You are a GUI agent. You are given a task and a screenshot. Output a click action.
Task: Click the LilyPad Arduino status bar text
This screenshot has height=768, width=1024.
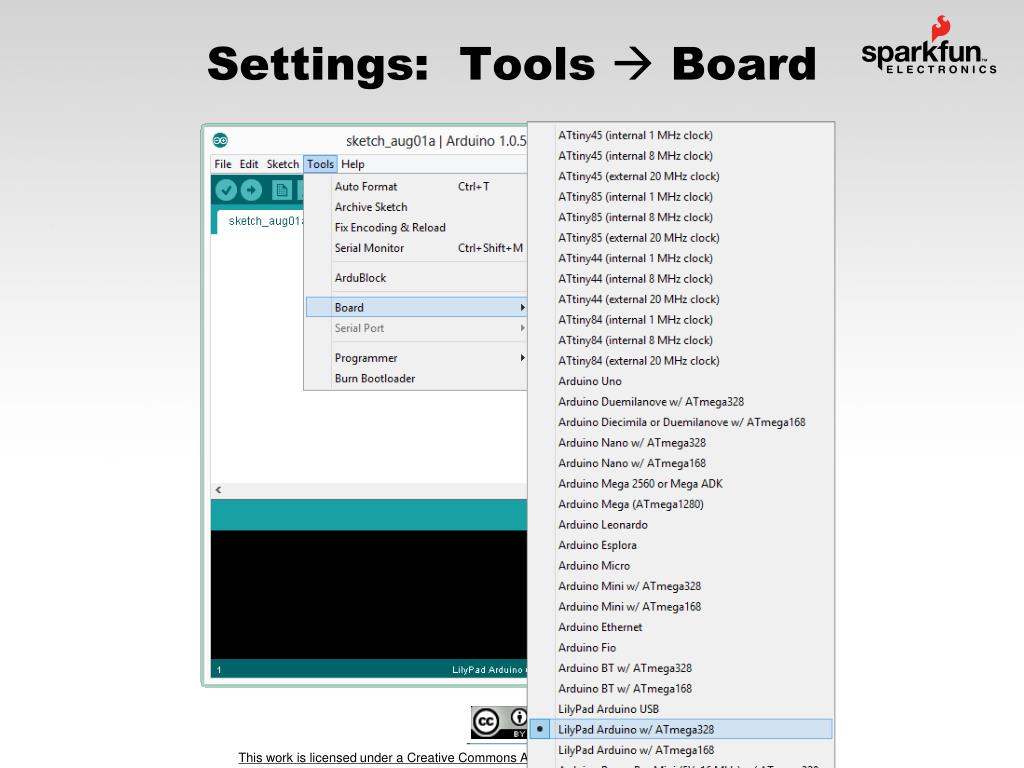point(489,670)
